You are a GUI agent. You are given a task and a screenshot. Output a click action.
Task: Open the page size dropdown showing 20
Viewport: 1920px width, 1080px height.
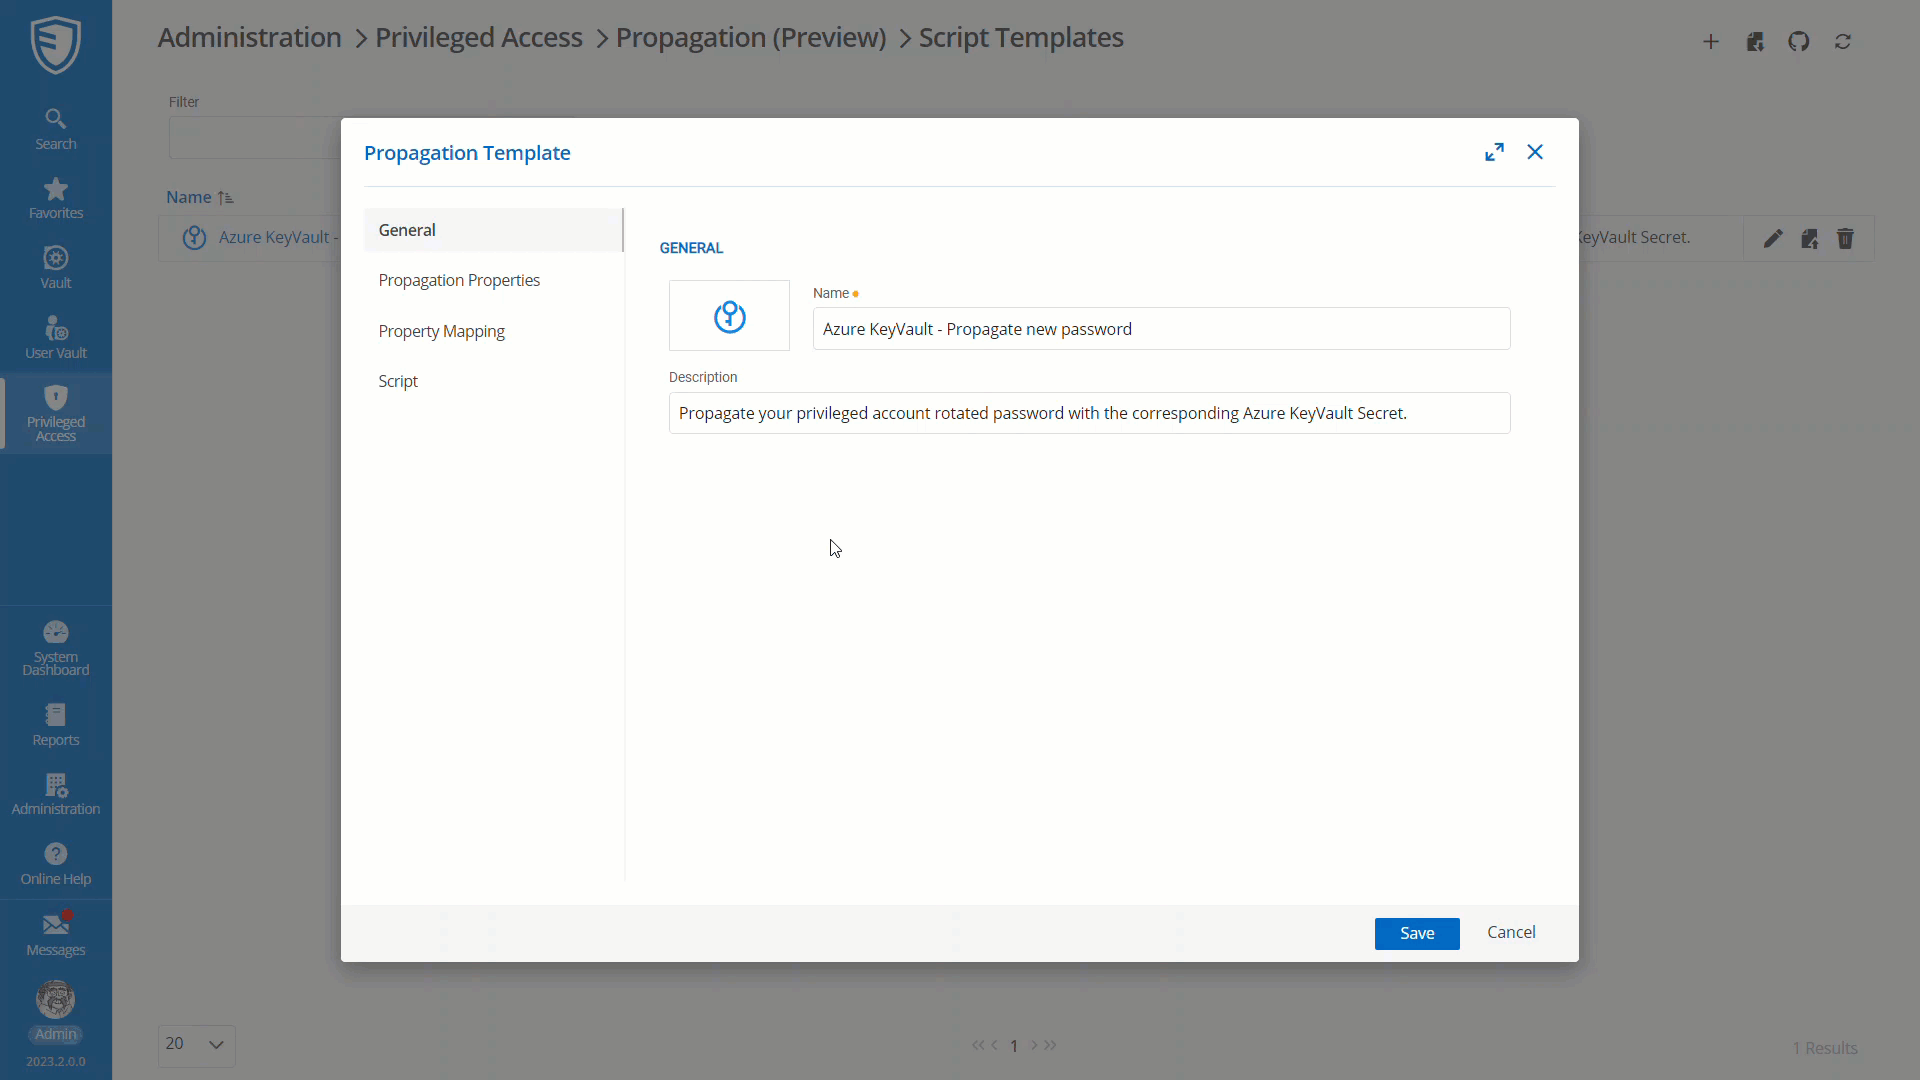[196, 1045]
